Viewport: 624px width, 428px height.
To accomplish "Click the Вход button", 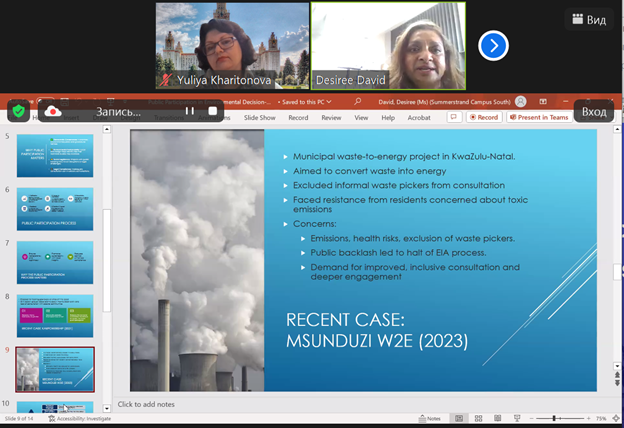I will [594, 111].
